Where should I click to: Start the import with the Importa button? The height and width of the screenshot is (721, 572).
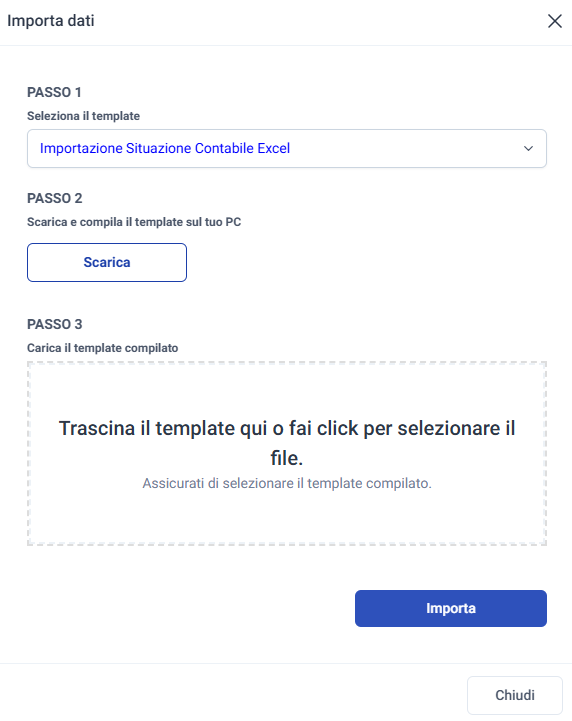[451, 608]
